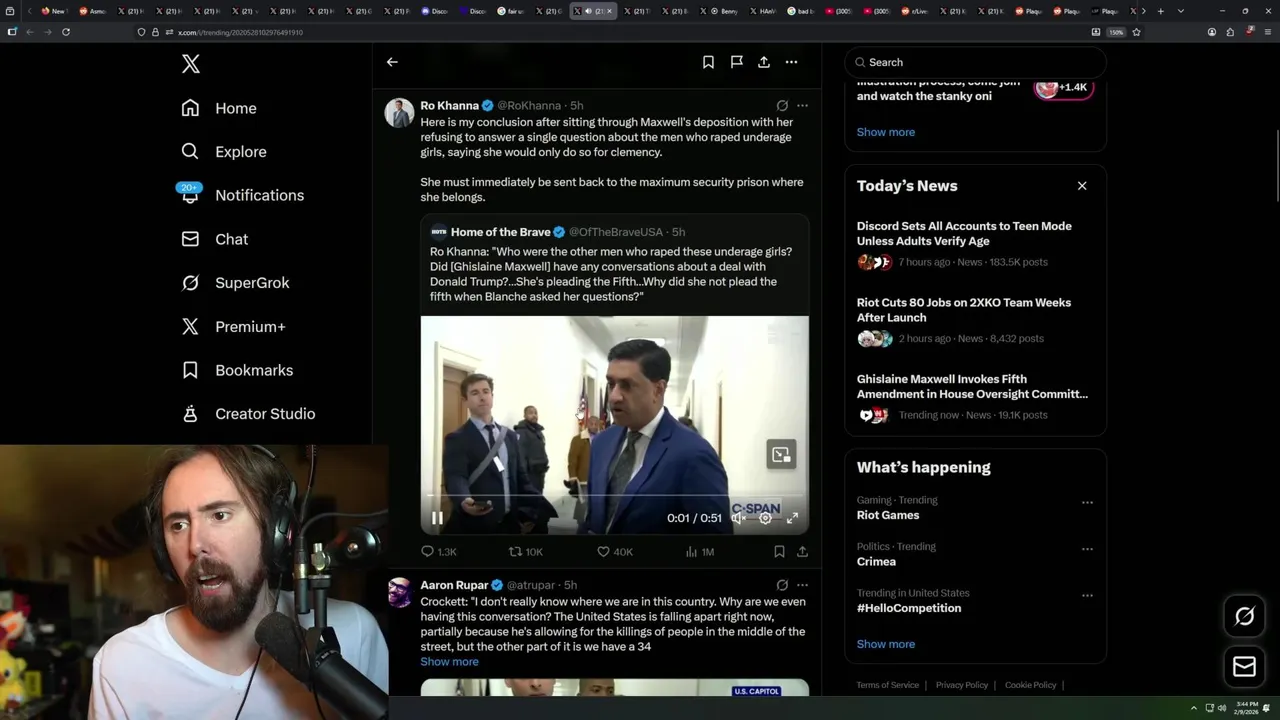Open the Terms of Service link
Screen dimensions: 1280x720
pos(887,685)
